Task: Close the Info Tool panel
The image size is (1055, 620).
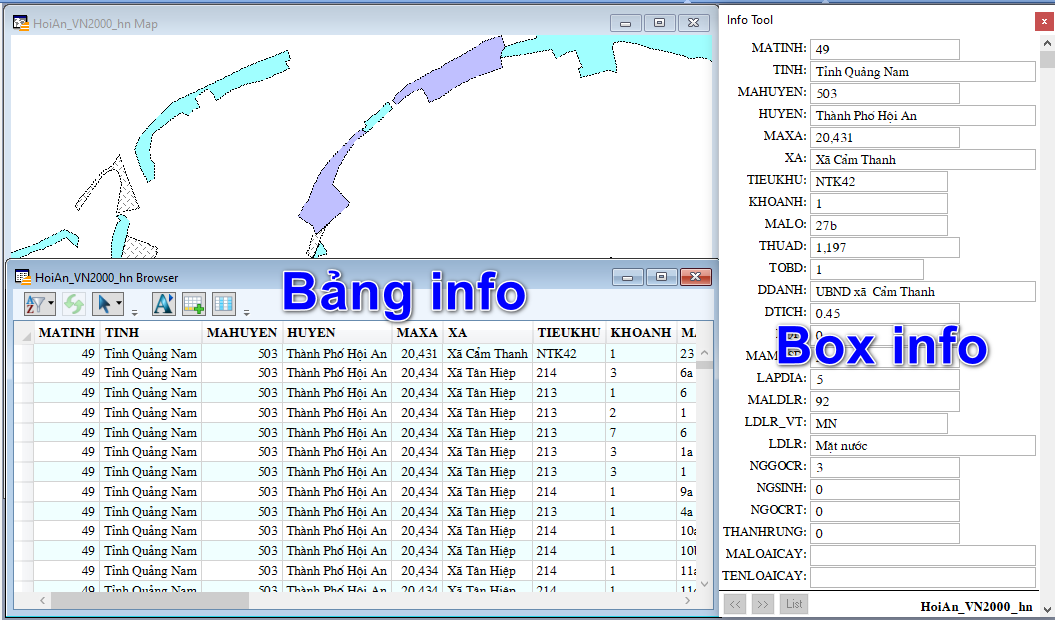Action: pos(1044,22)
